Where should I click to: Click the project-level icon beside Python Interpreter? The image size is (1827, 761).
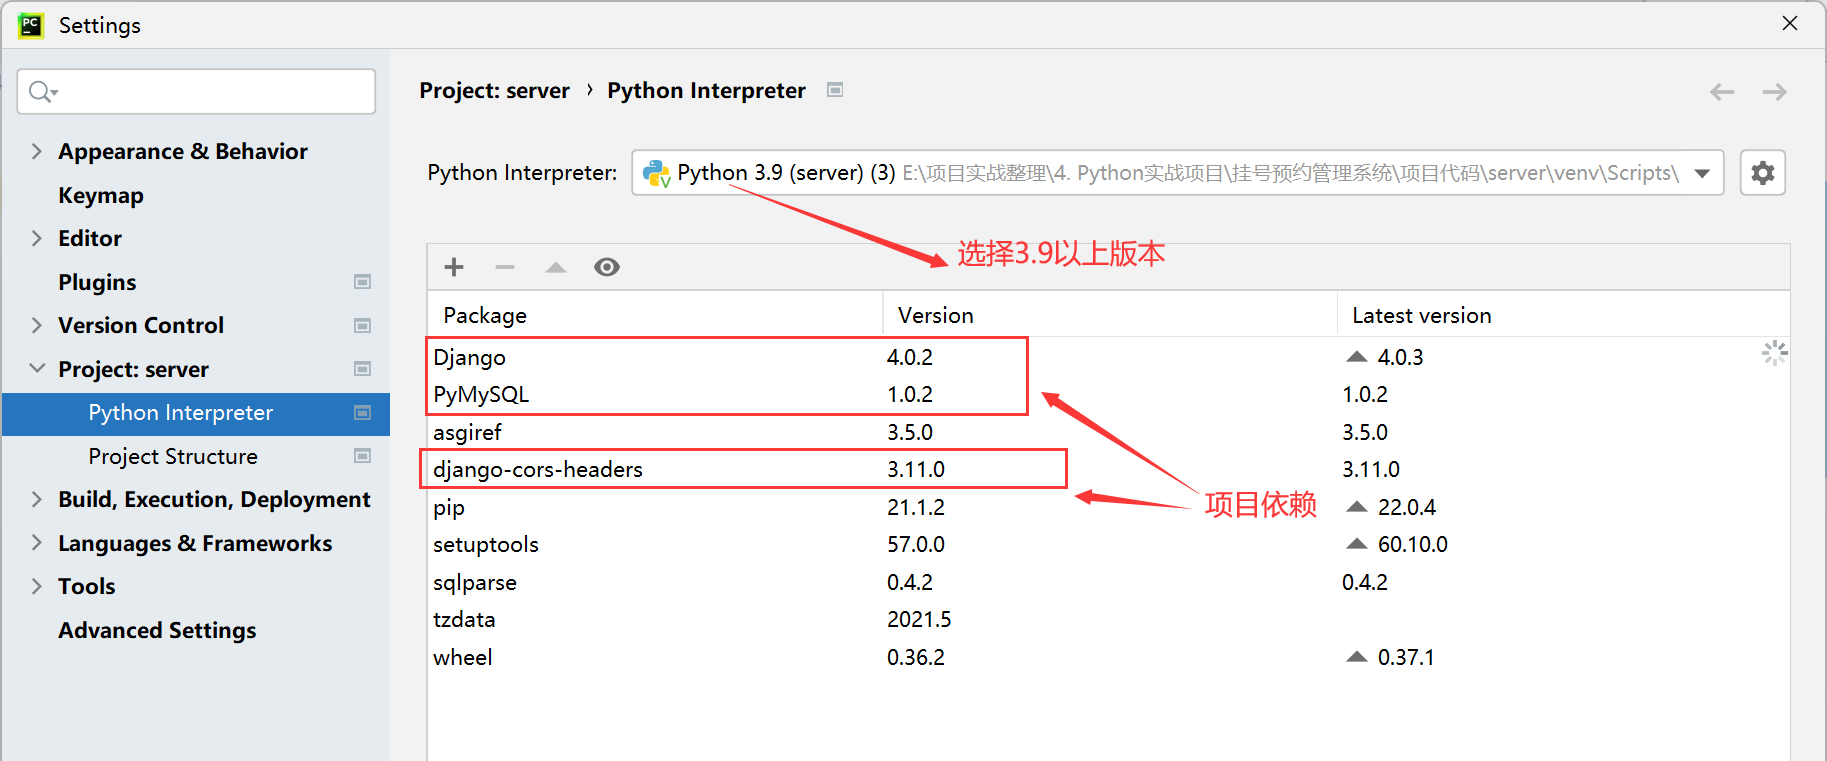[x=363, y=413]
